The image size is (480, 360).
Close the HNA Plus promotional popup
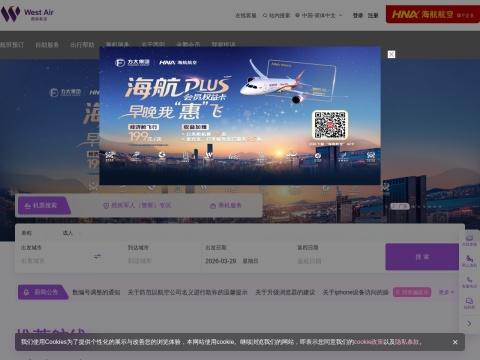[x=391, y=54]
